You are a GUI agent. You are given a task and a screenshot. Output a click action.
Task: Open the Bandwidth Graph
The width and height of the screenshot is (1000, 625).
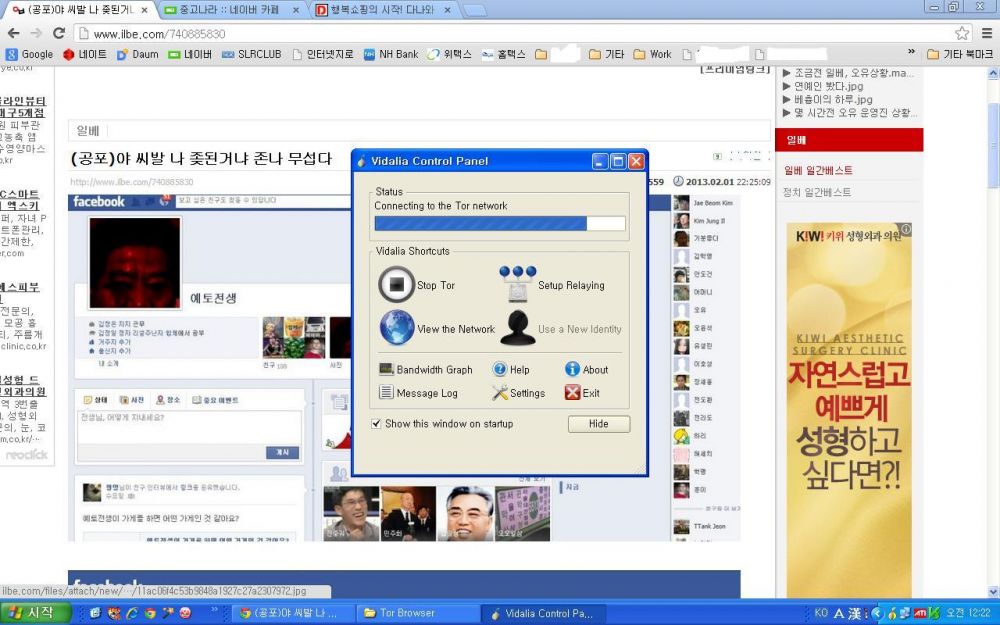tap(425, 369)
